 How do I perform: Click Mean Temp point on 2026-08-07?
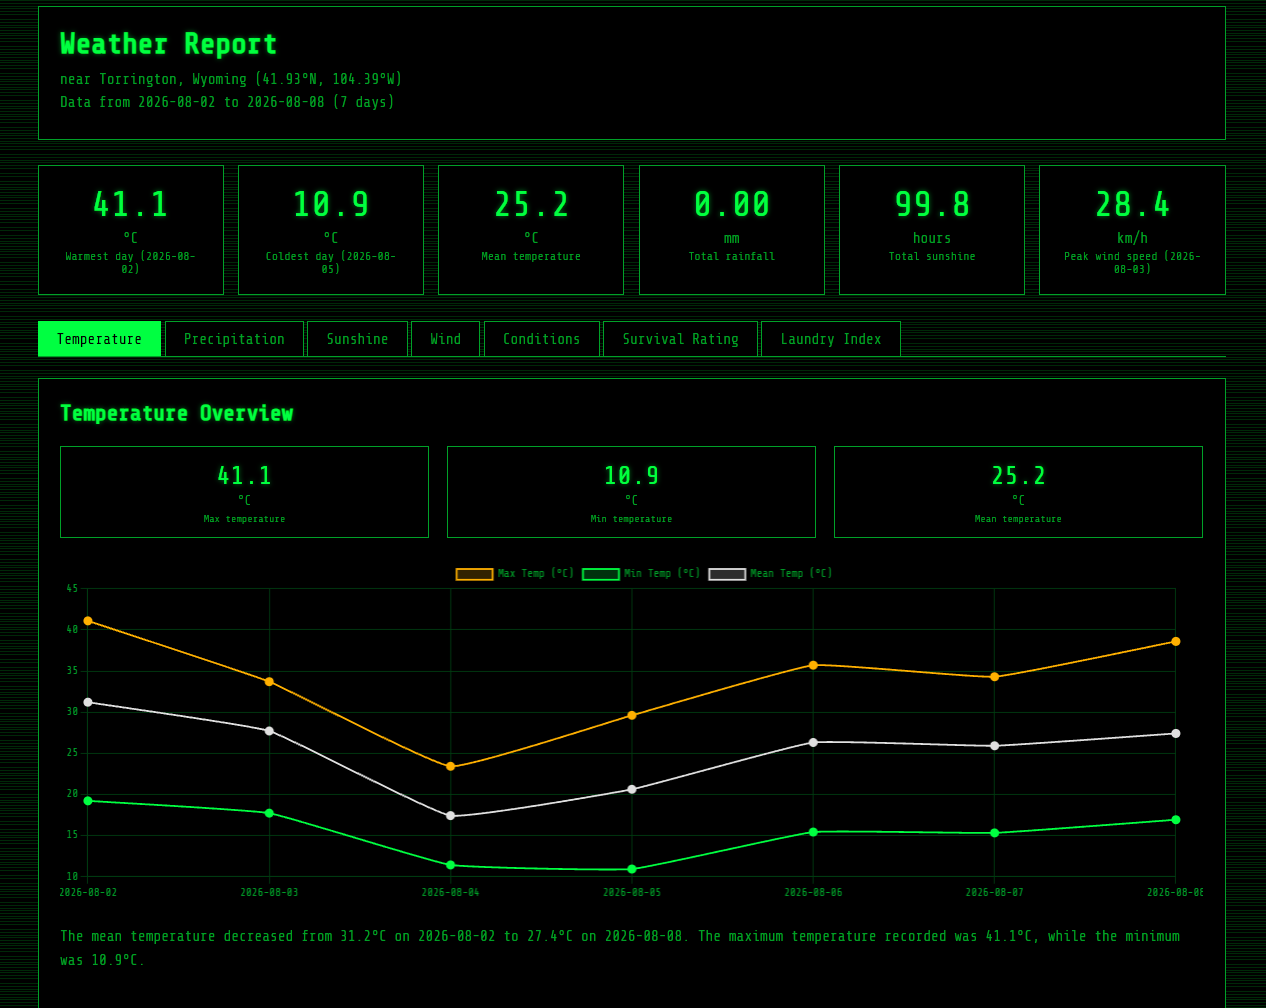(994, 746)
